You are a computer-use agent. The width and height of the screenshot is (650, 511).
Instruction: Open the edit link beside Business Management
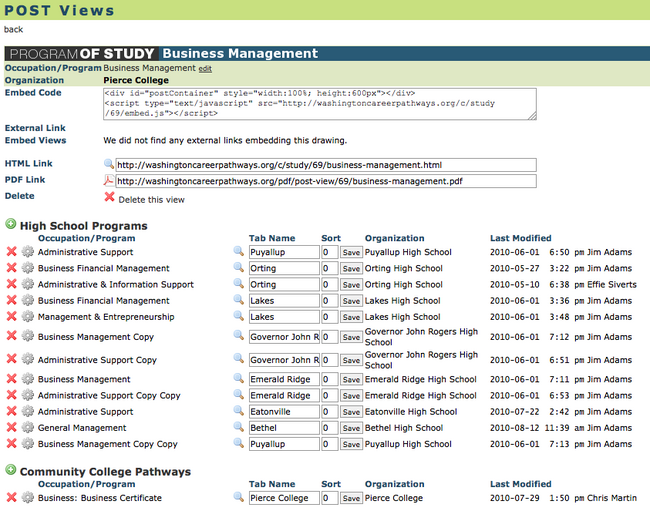click(205, 69)
